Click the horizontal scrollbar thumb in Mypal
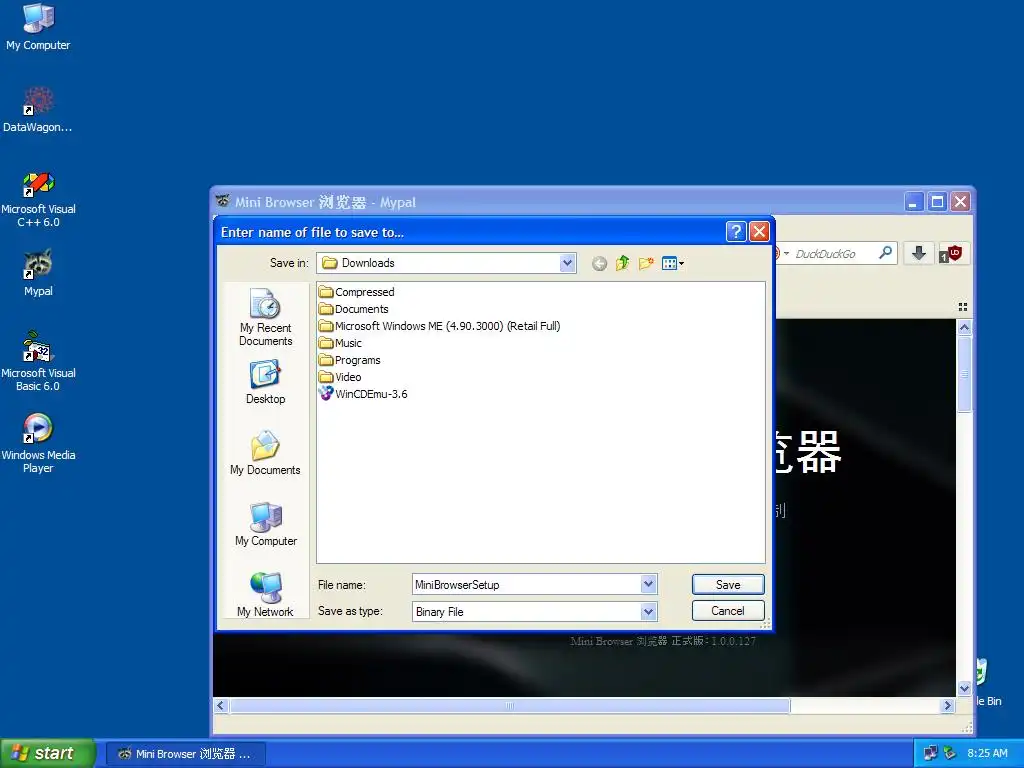Image resolution: width=1024 pixels, height=768 pixels. [x=509, y=705]
